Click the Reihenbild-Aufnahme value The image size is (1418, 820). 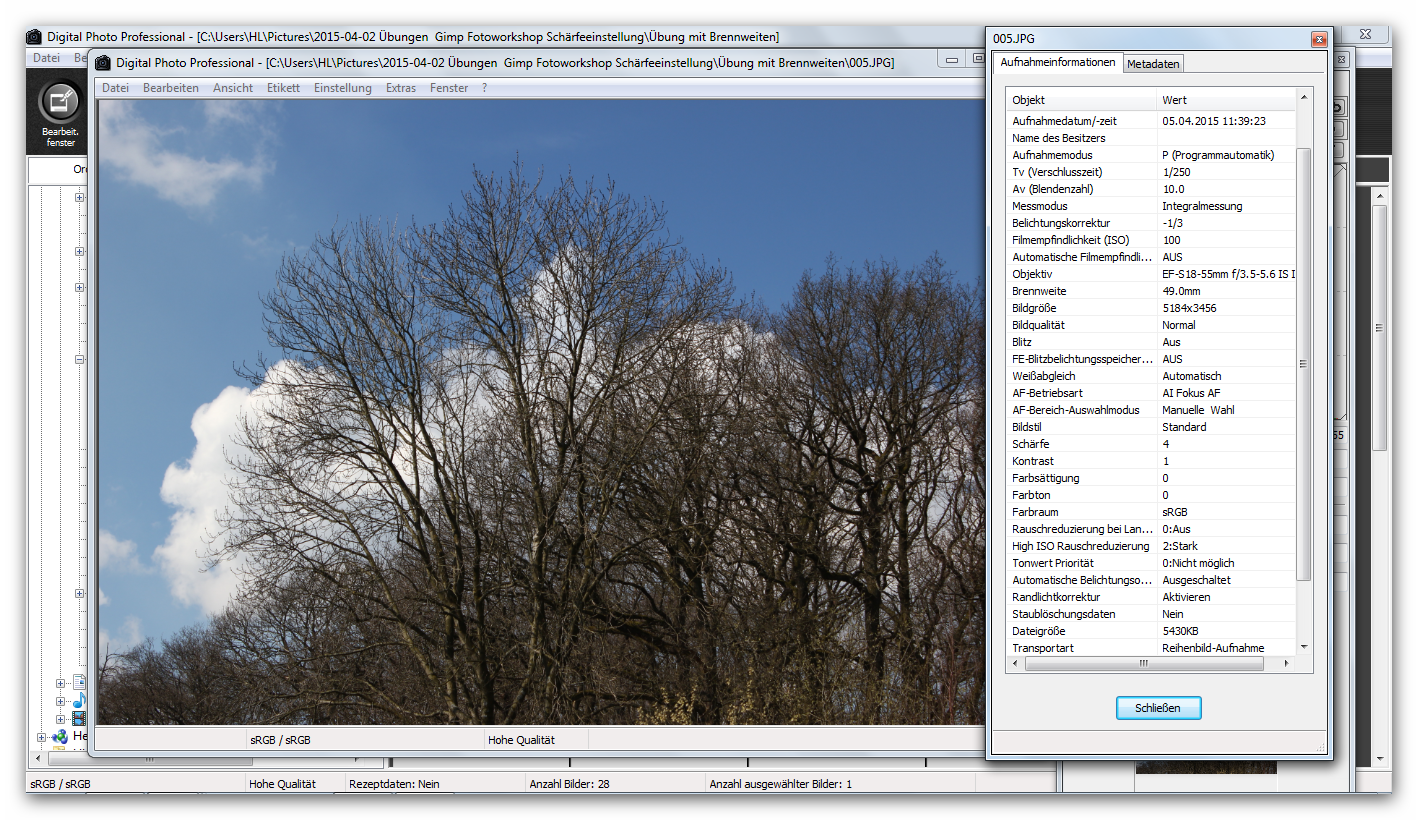pyautogui.click(x=1213, y=648)
